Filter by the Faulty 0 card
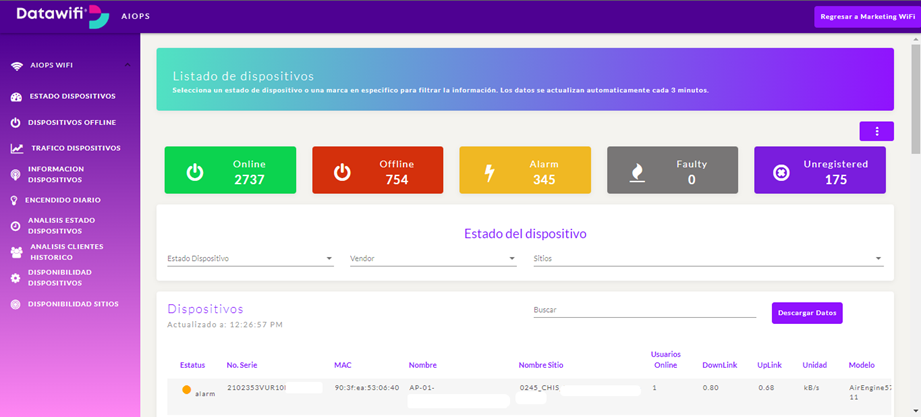 [673, 170]
